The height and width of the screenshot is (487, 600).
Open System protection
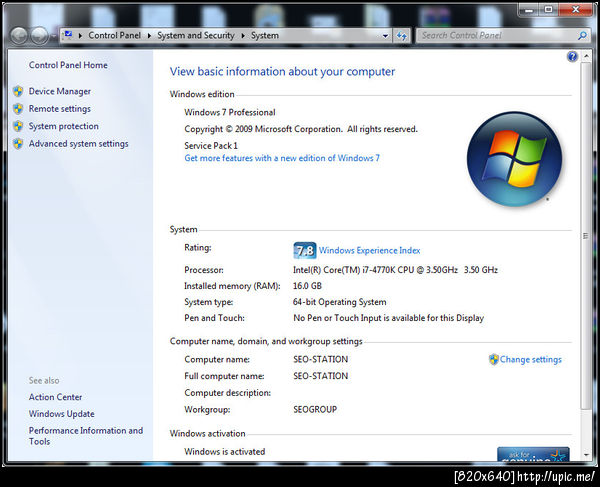pos(64,126)
